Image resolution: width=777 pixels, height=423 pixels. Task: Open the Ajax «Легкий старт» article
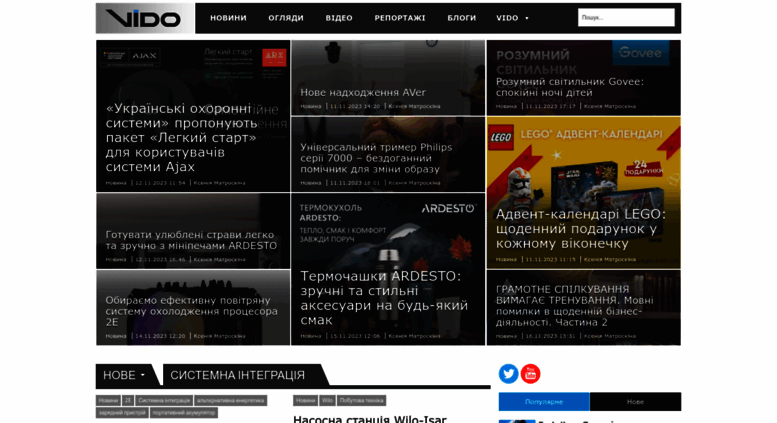pos(181,137)
